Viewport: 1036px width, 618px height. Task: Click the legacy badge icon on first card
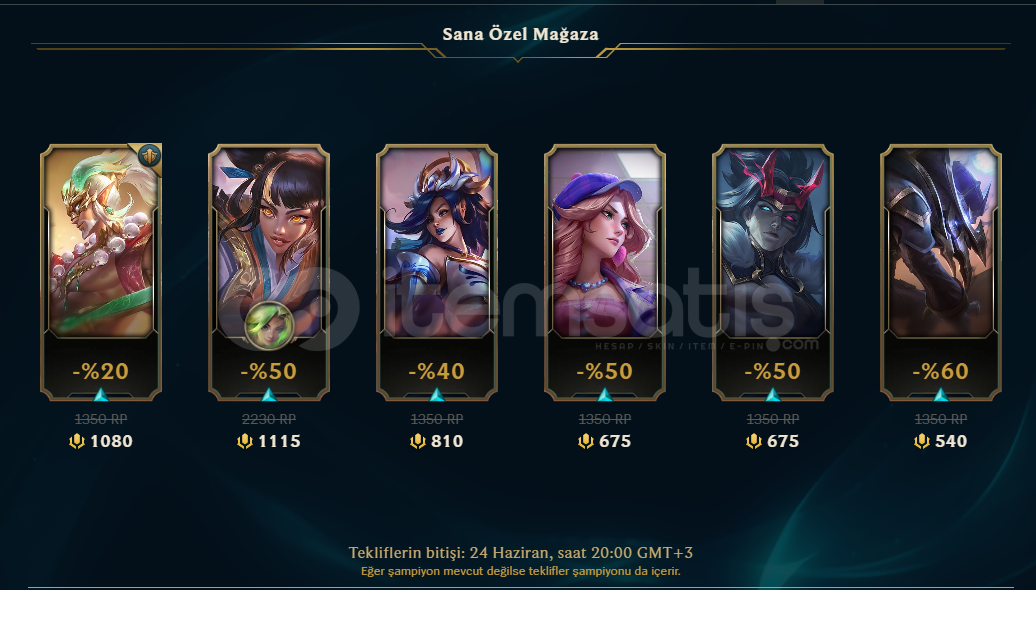point(150,156)
